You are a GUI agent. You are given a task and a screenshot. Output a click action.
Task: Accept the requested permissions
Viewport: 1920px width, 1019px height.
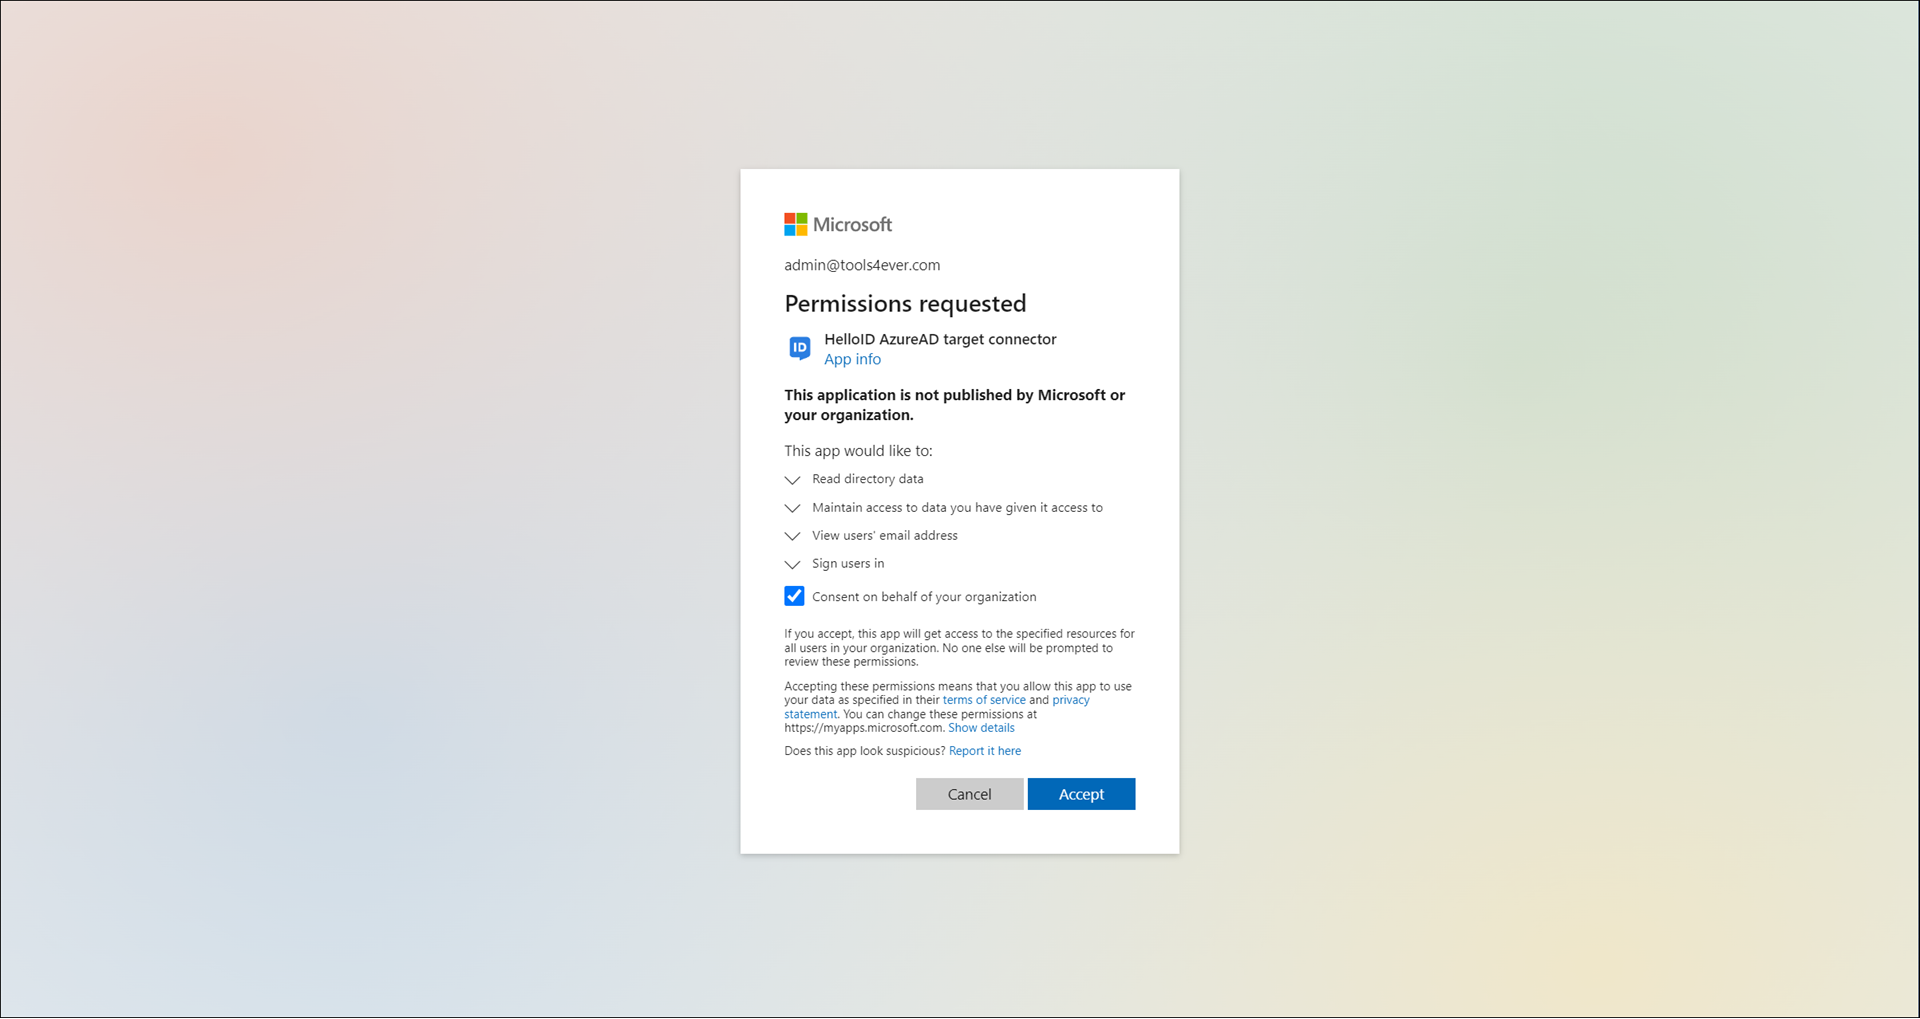tap(1081, 794)
